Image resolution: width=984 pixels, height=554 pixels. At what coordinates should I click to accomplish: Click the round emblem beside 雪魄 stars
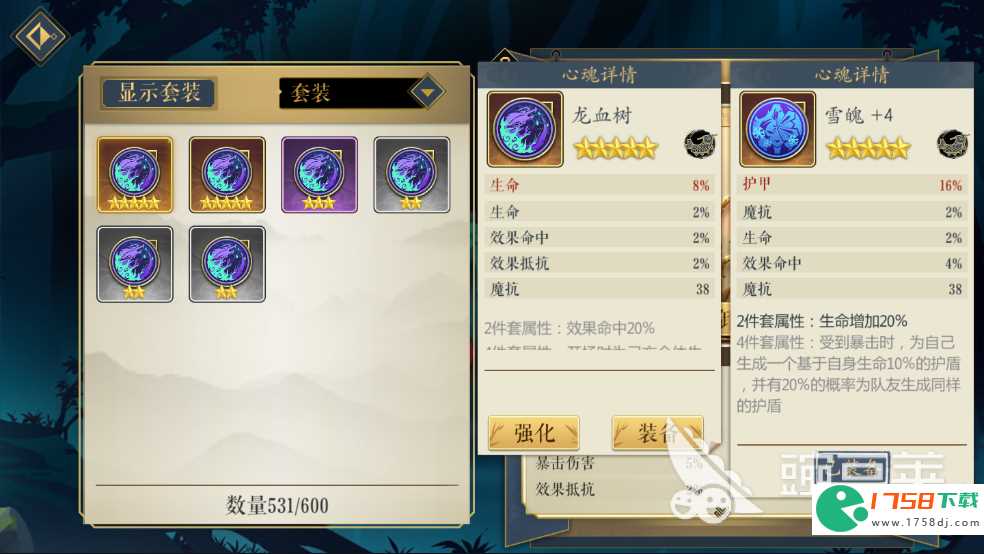953,144
